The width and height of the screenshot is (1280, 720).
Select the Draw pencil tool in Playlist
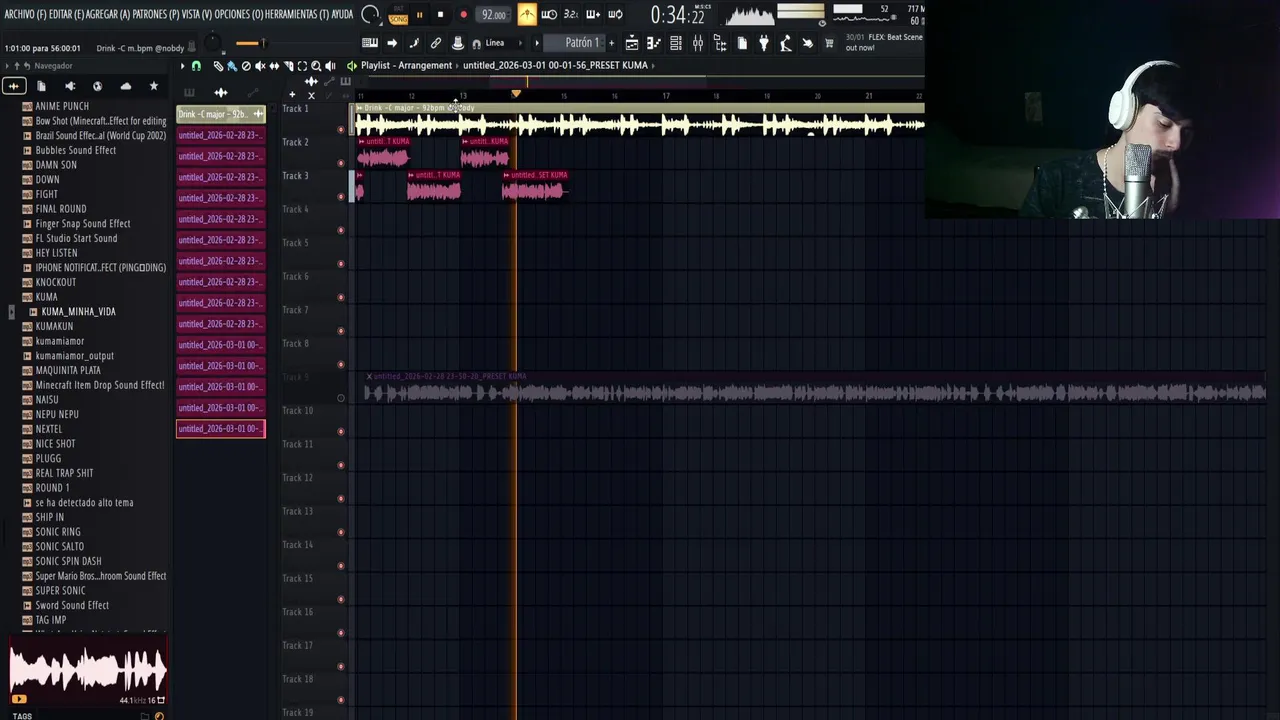tap(218, 66)
